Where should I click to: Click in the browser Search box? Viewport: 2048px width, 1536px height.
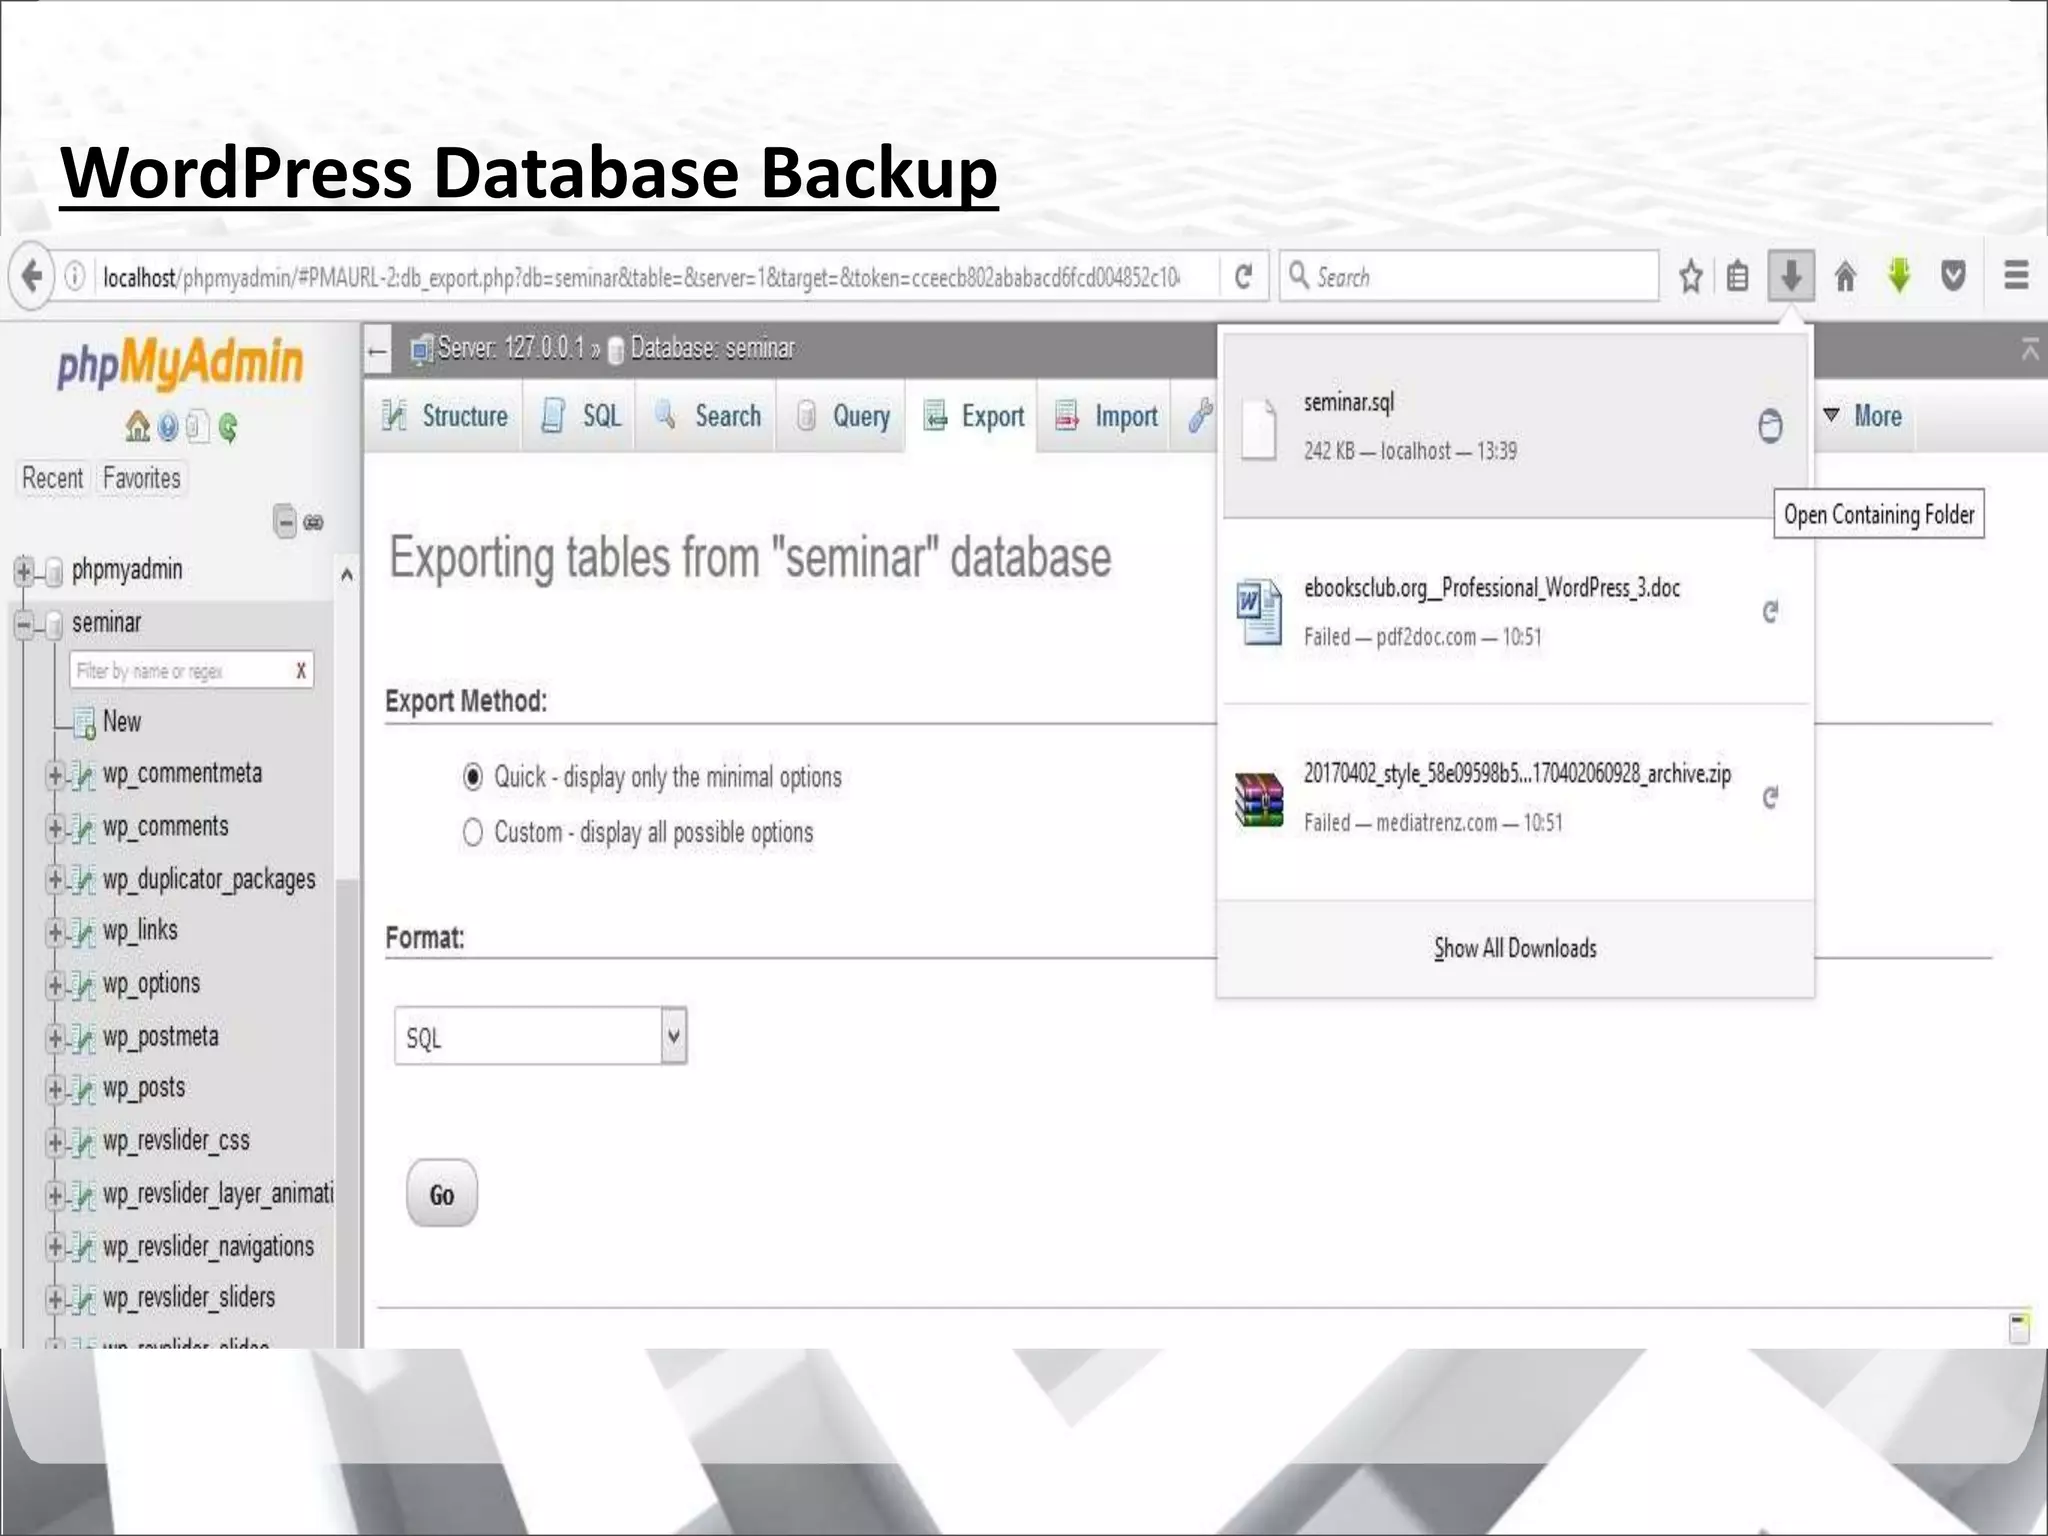click(x=1470, y=277)
